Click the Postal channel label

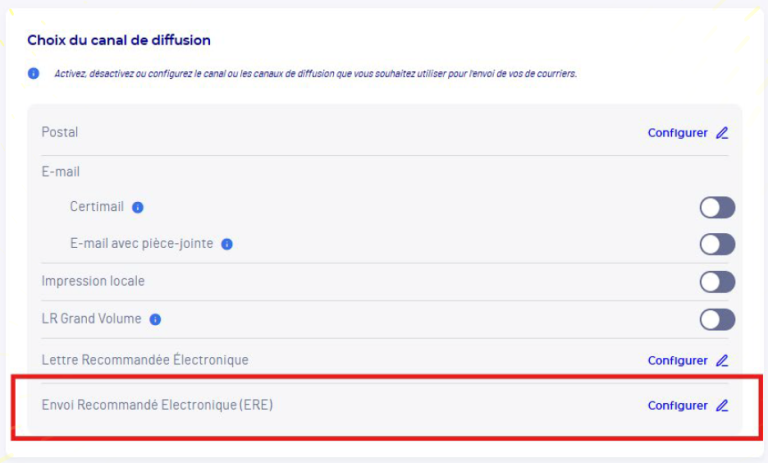(59, 132)
